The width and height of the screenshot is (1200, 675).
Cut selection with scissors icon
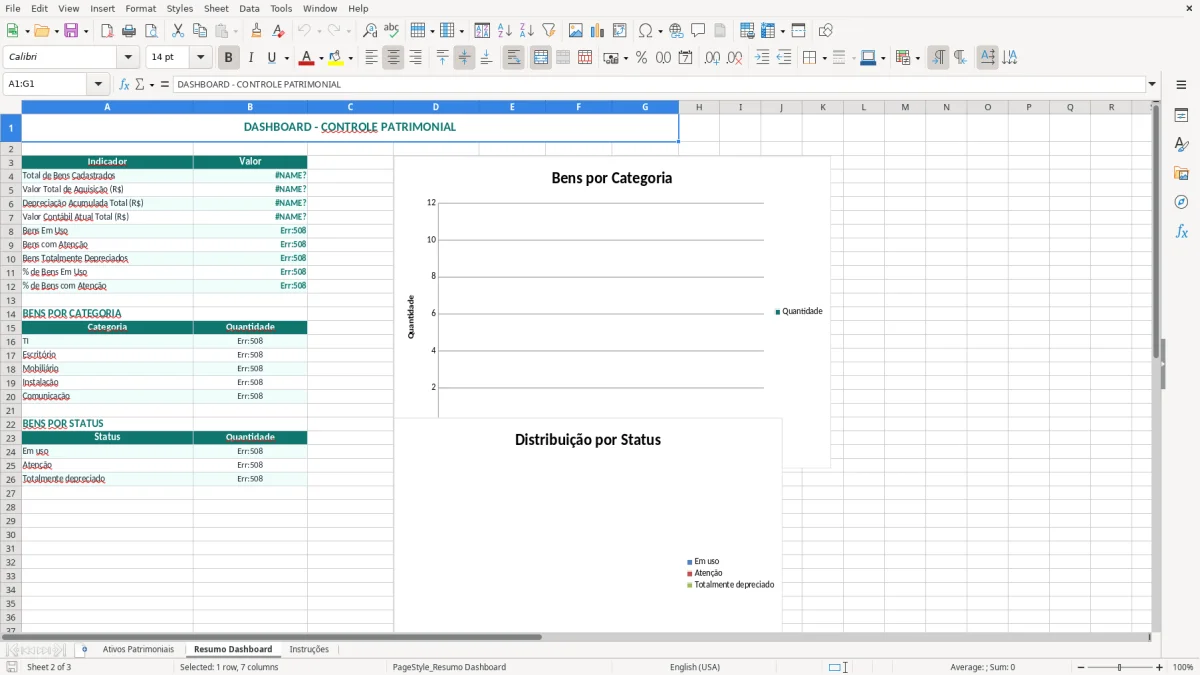(x=178, y=31)
